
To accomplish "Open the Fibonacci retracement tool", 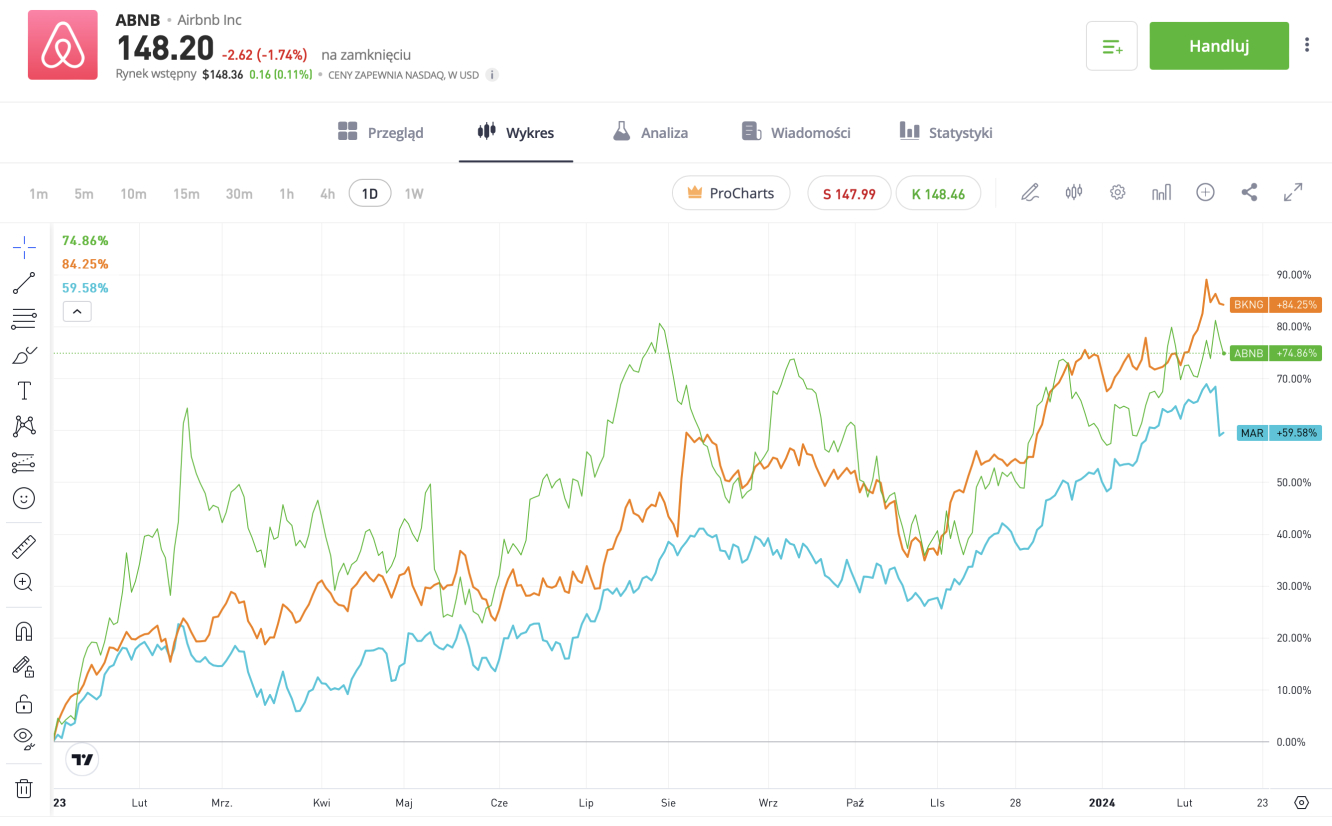I will 24,319.
